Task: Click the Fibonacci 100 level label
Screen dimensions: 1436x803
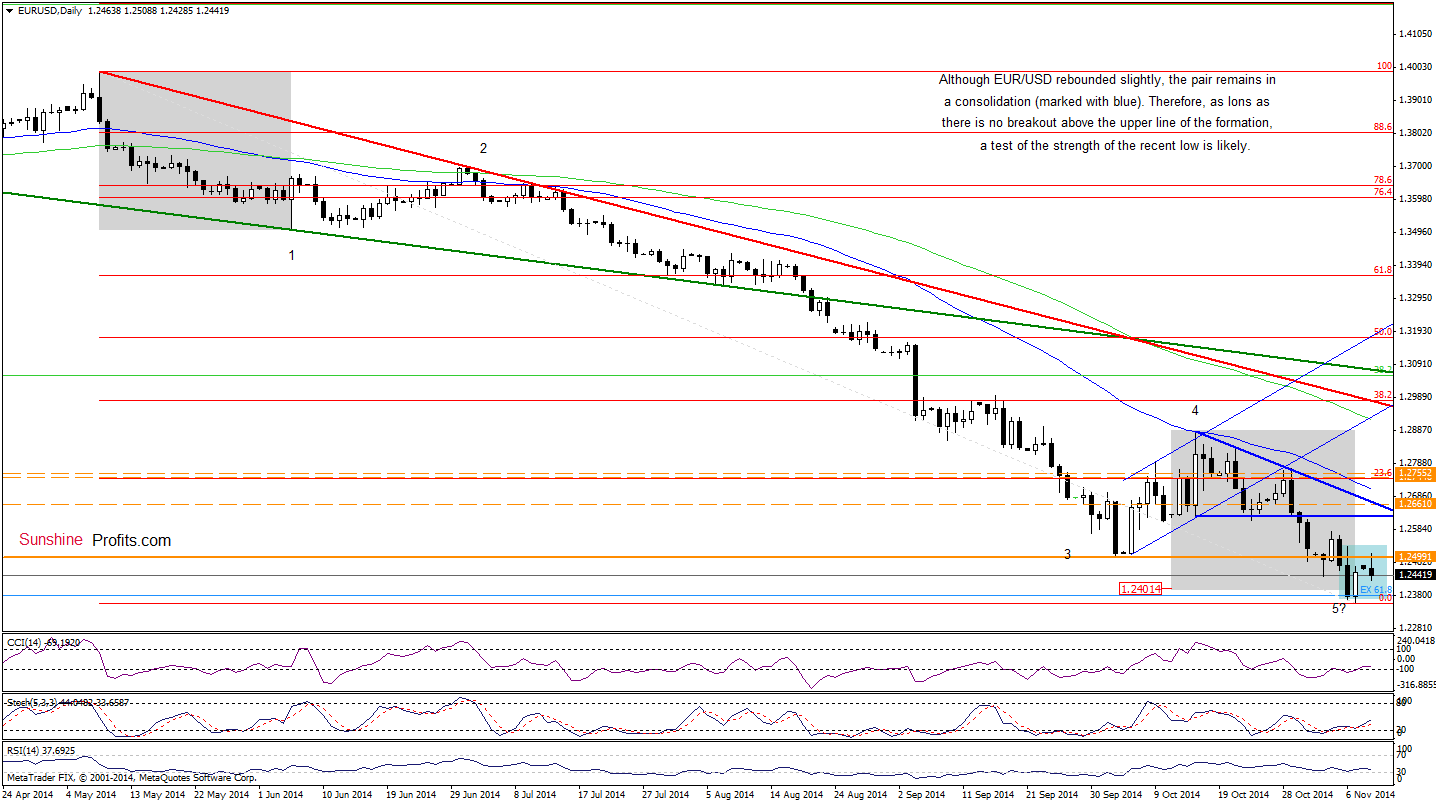Action: pos(1384,66)
